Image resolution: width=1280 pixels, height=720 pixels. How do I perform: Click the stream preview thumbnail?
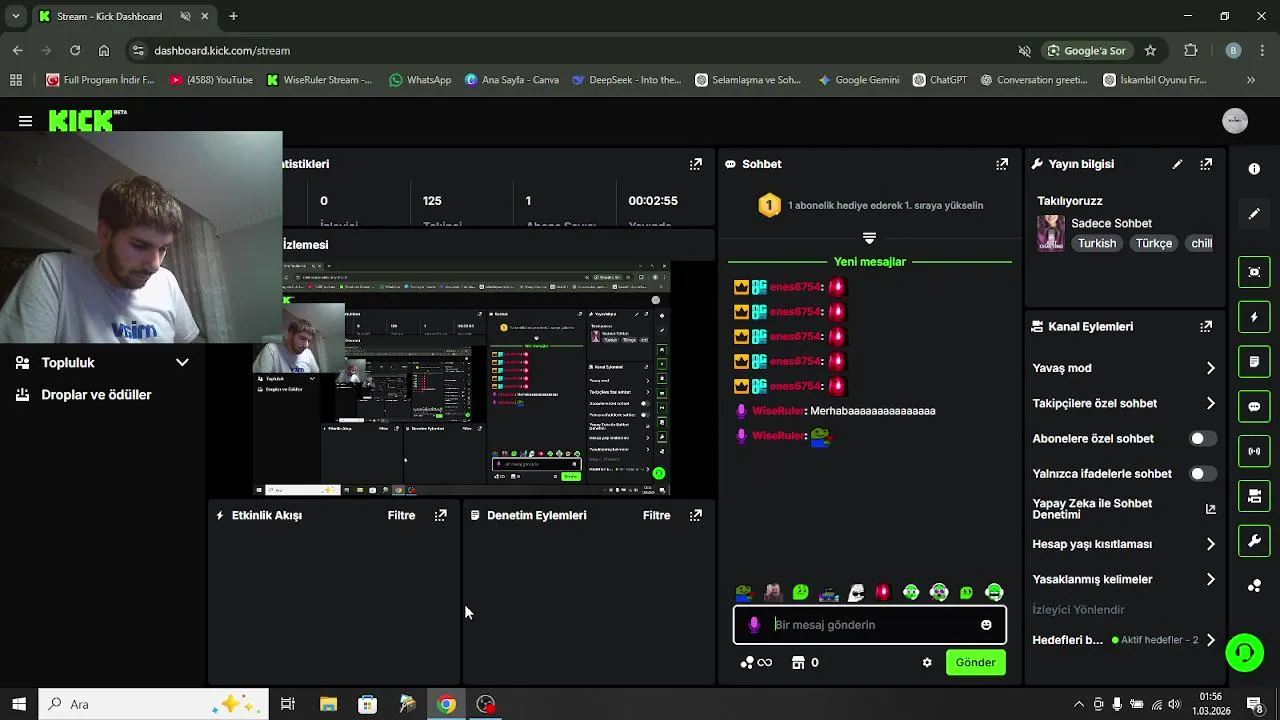point(461,379)
